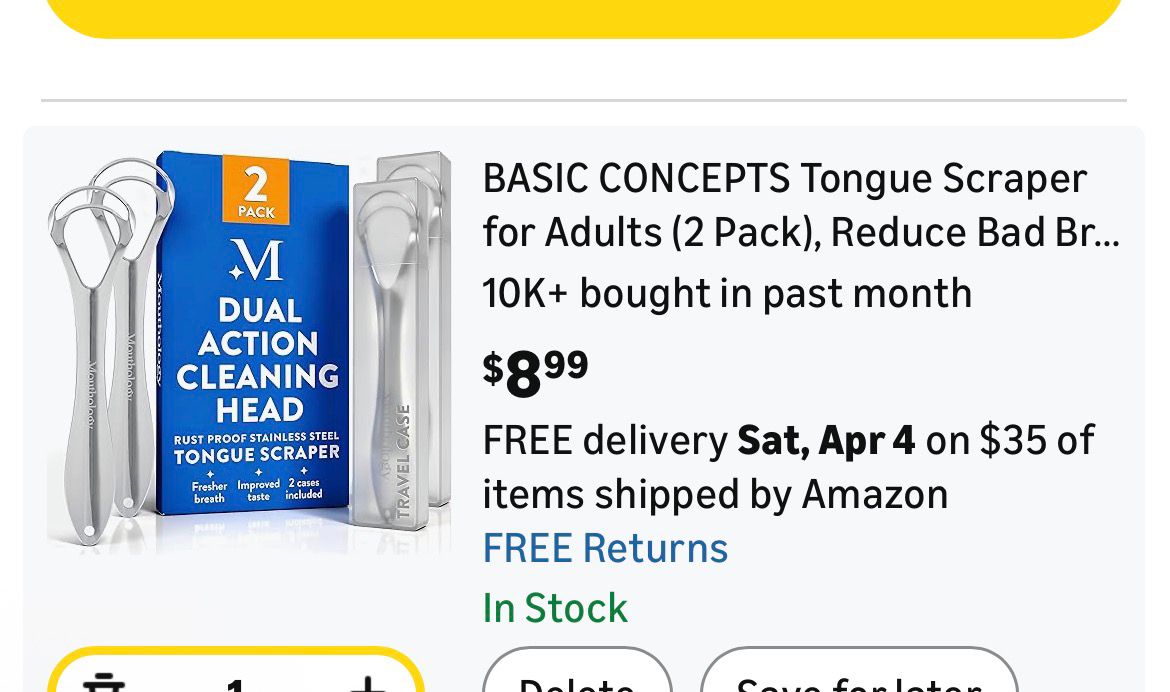1170x692 pixels.
Task: Click the DUAL ACTION CLEANING HEAD box text
Action: tap(258, 360)
